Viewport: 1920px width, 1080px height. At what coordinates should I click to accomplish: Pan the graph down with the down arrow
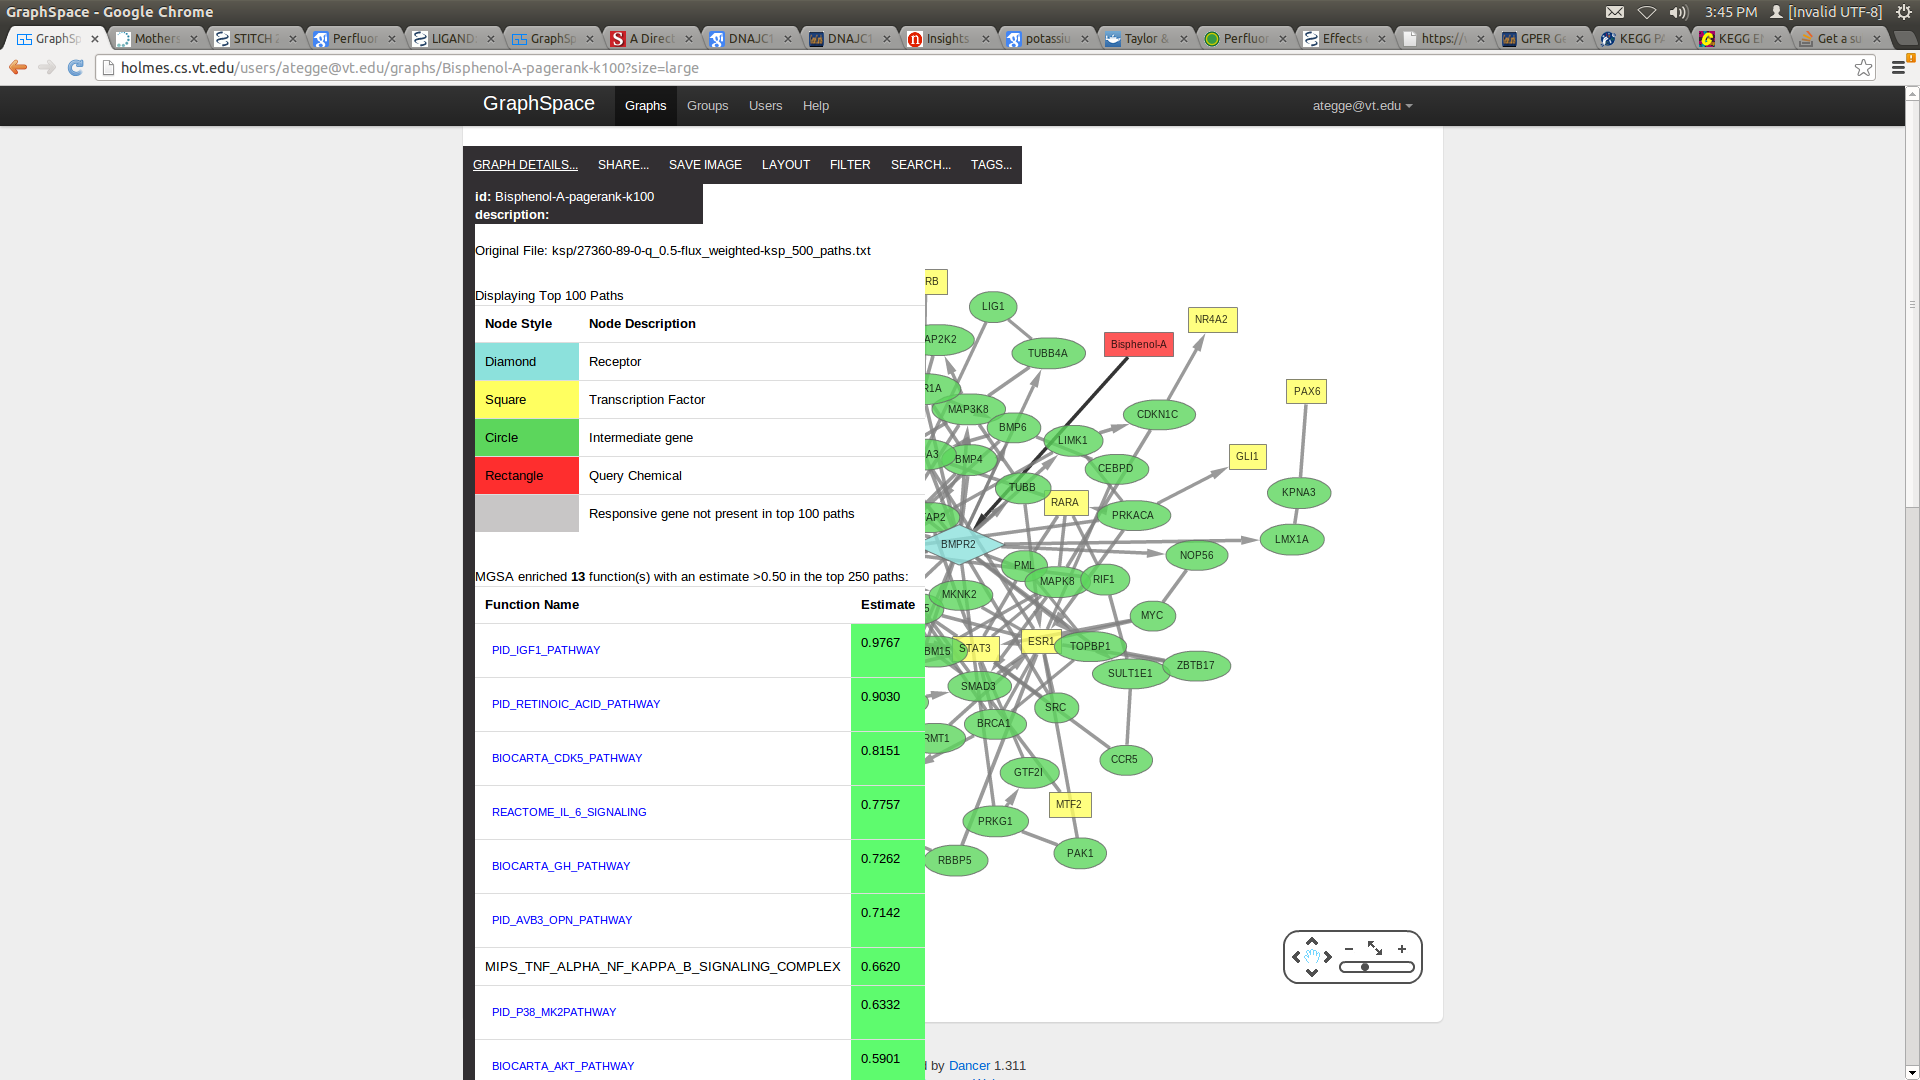point(1312,973)
